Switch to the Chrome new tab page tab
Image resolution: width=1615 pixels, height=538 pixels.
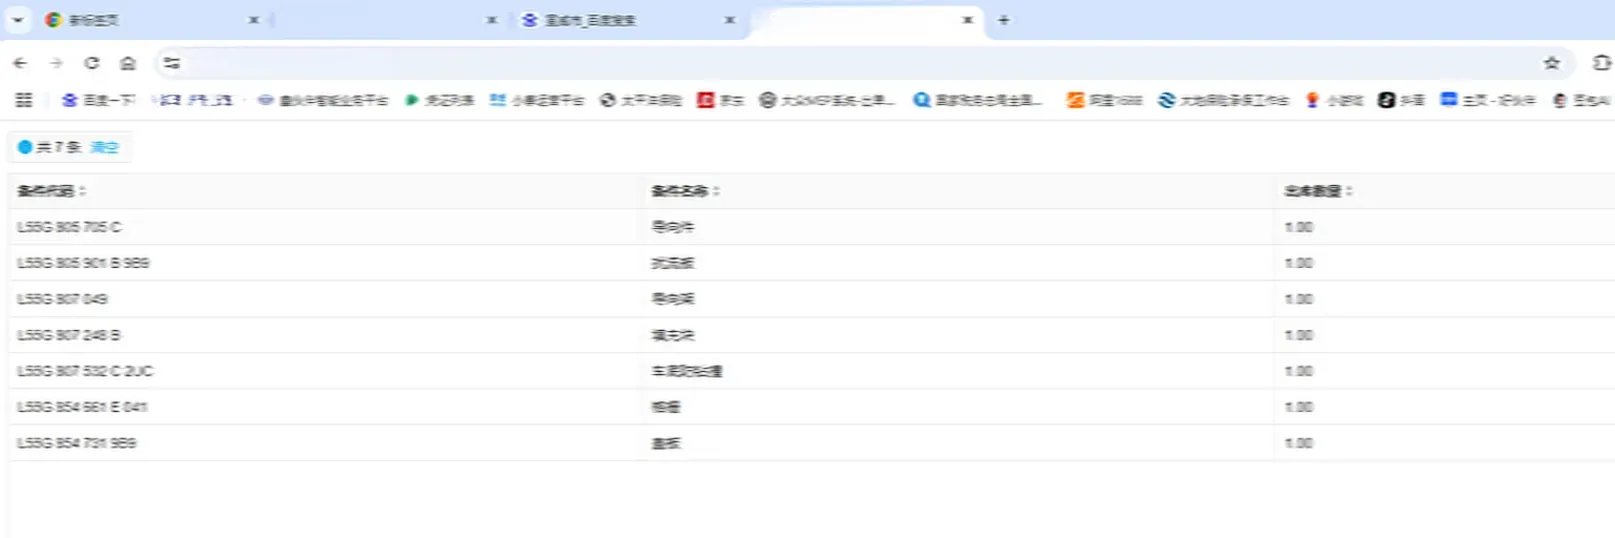[150, 20]
